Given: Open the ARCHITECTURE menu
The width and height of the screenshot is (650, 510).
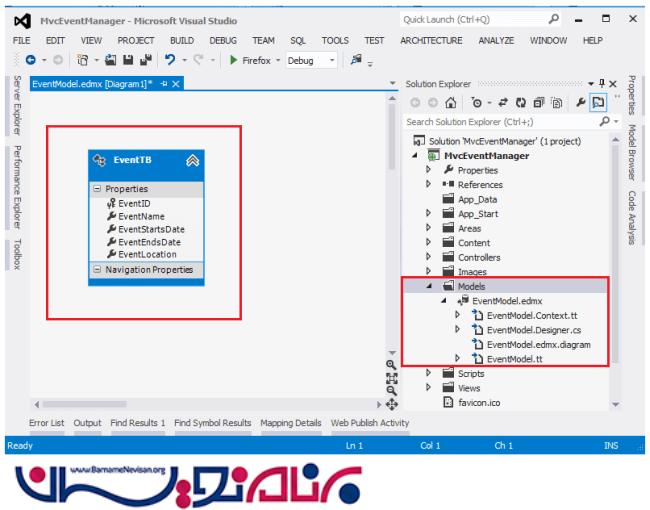Looking at the screenshot, I should pyautogui.click(x=431, y=40).
